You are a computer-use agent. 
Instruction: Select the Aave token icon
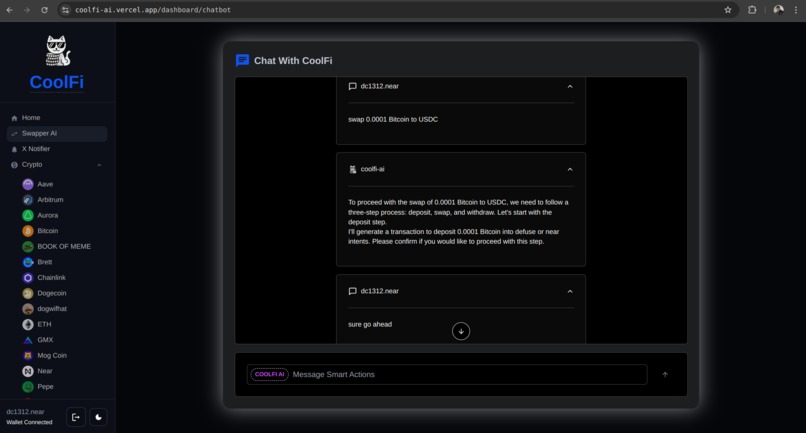point(28,184)
